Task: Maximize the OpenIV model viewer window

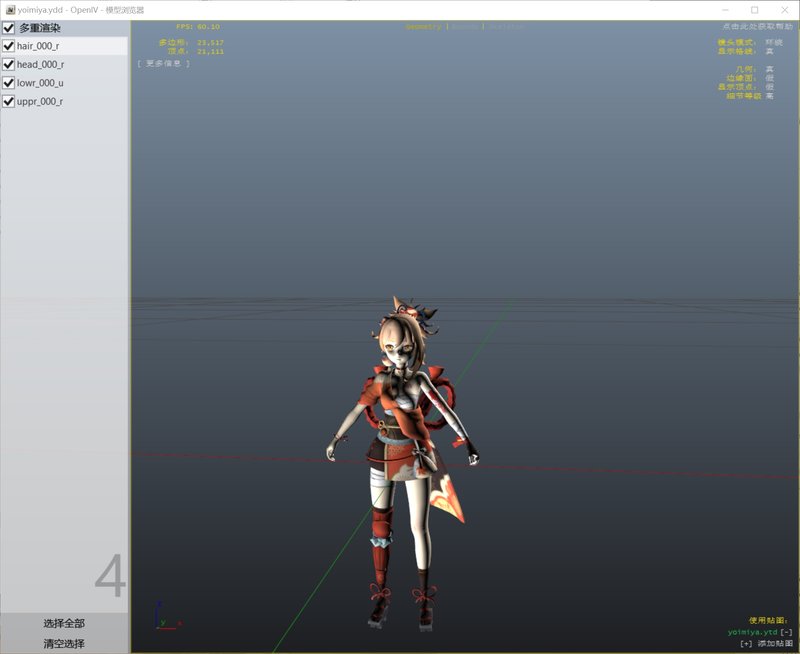Action: pyautogui.click(x=755, y=10)
